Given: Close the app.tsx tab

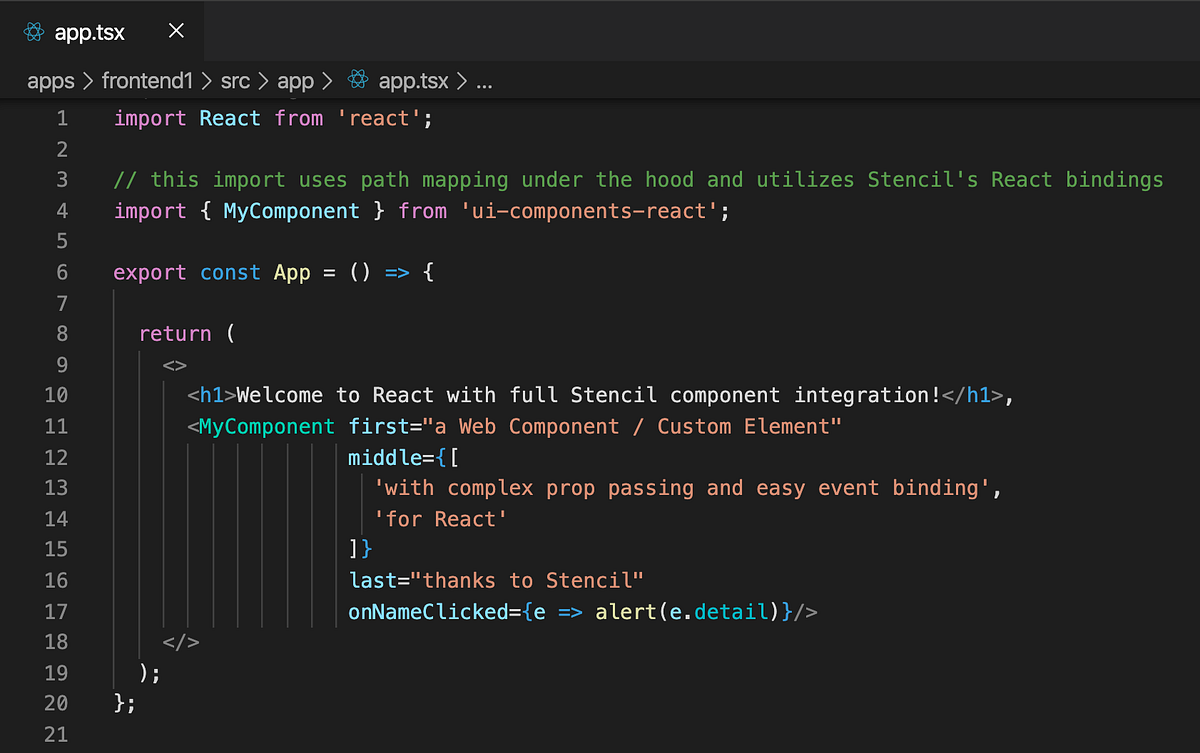Looking at the screenshot, I should 176,31.
